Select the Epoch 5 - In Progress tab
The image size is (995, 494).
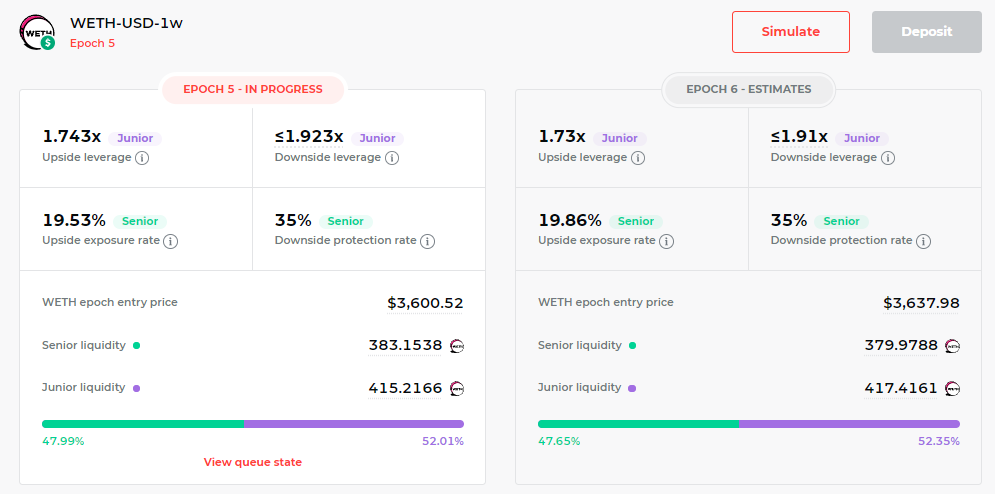[x=253, y=90]
